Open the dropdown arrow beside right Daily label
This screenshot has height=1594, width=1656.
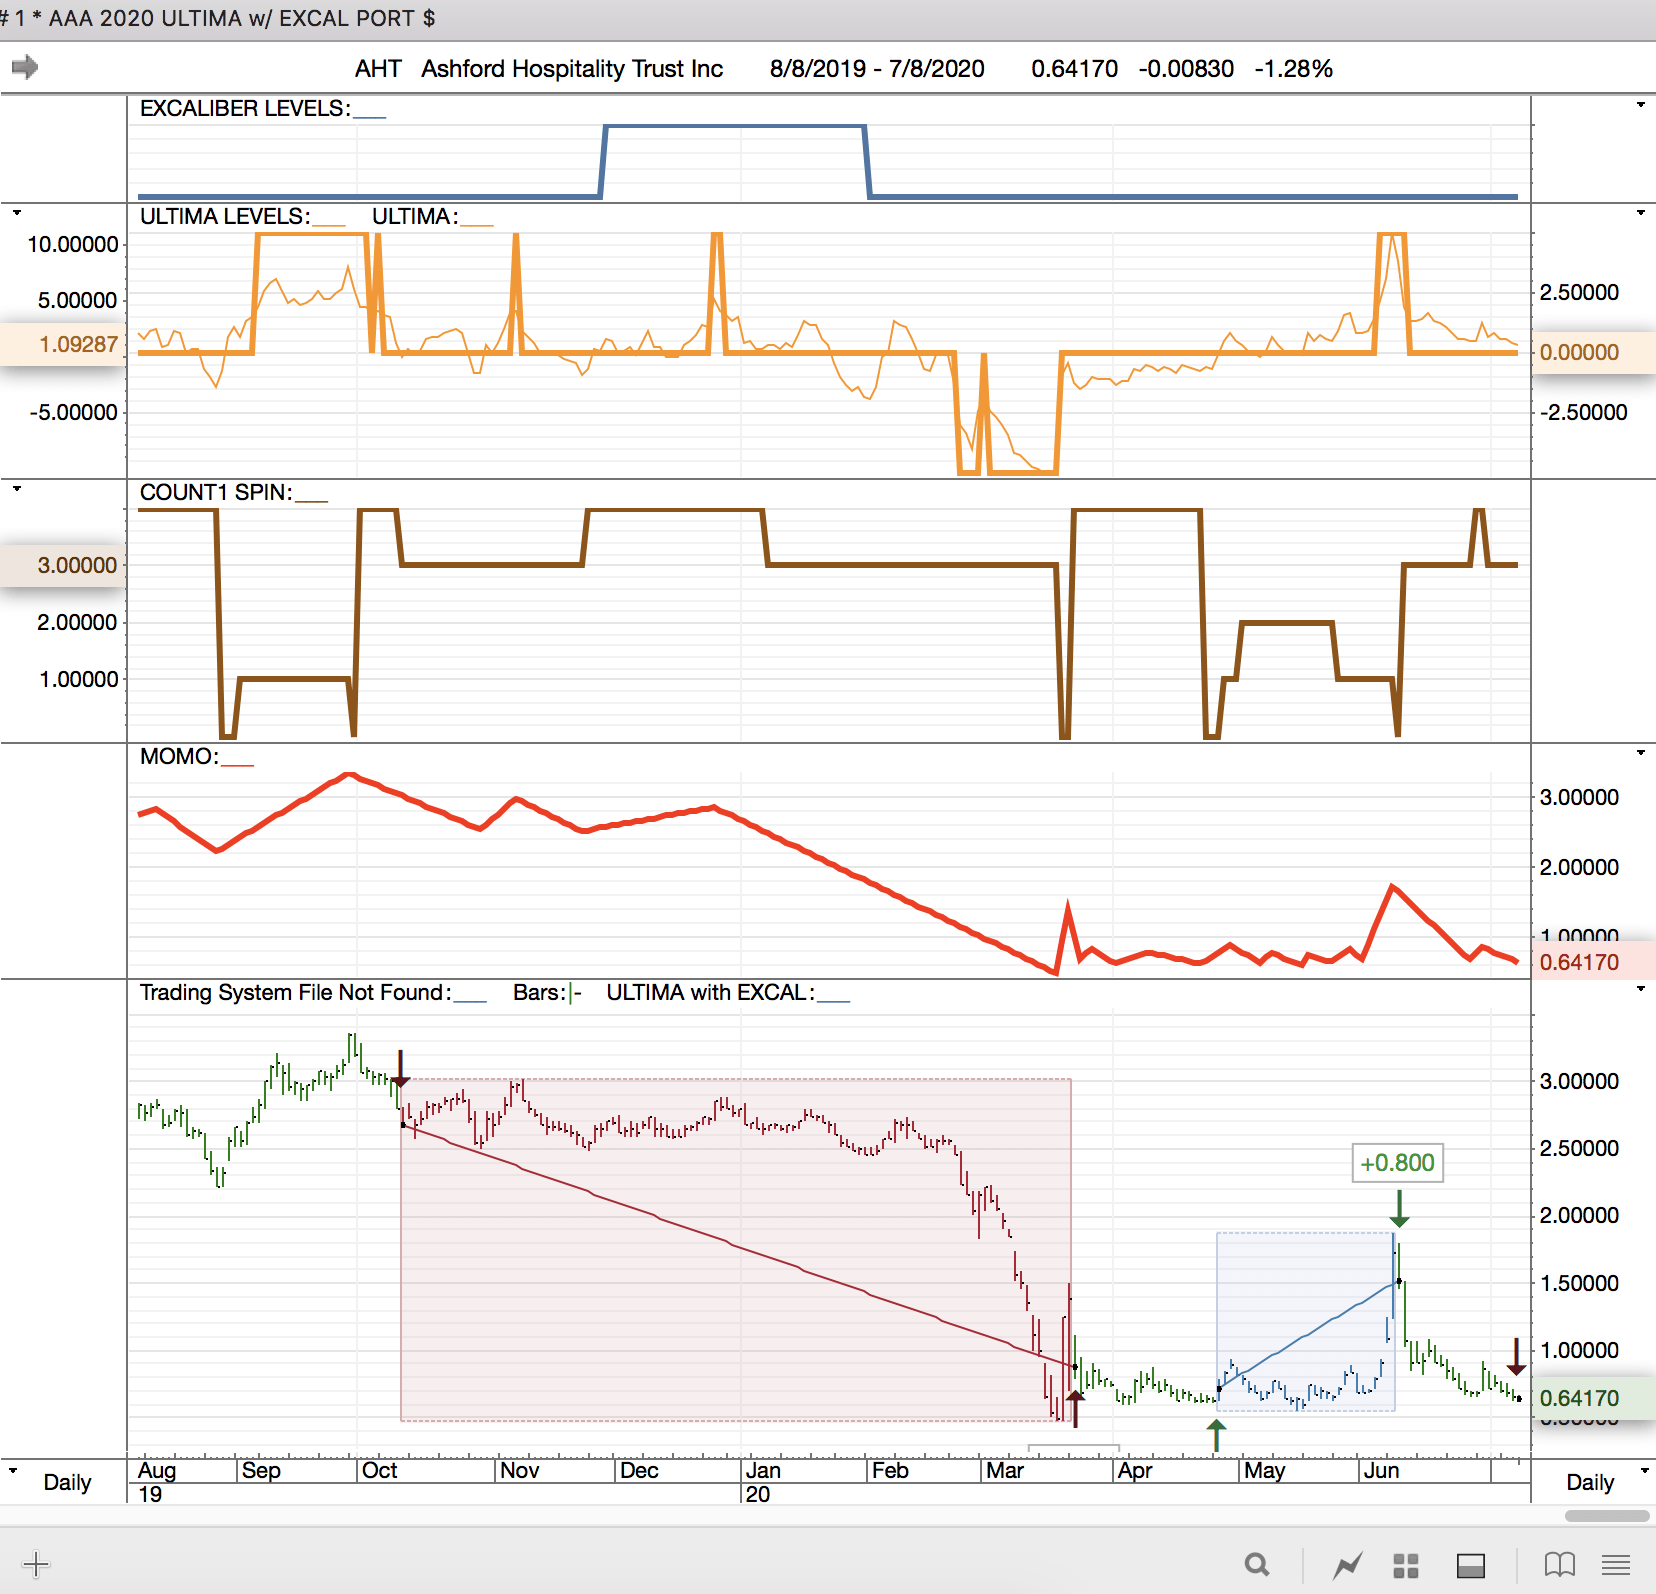pyautogui.click(x=1645, y=1470)
